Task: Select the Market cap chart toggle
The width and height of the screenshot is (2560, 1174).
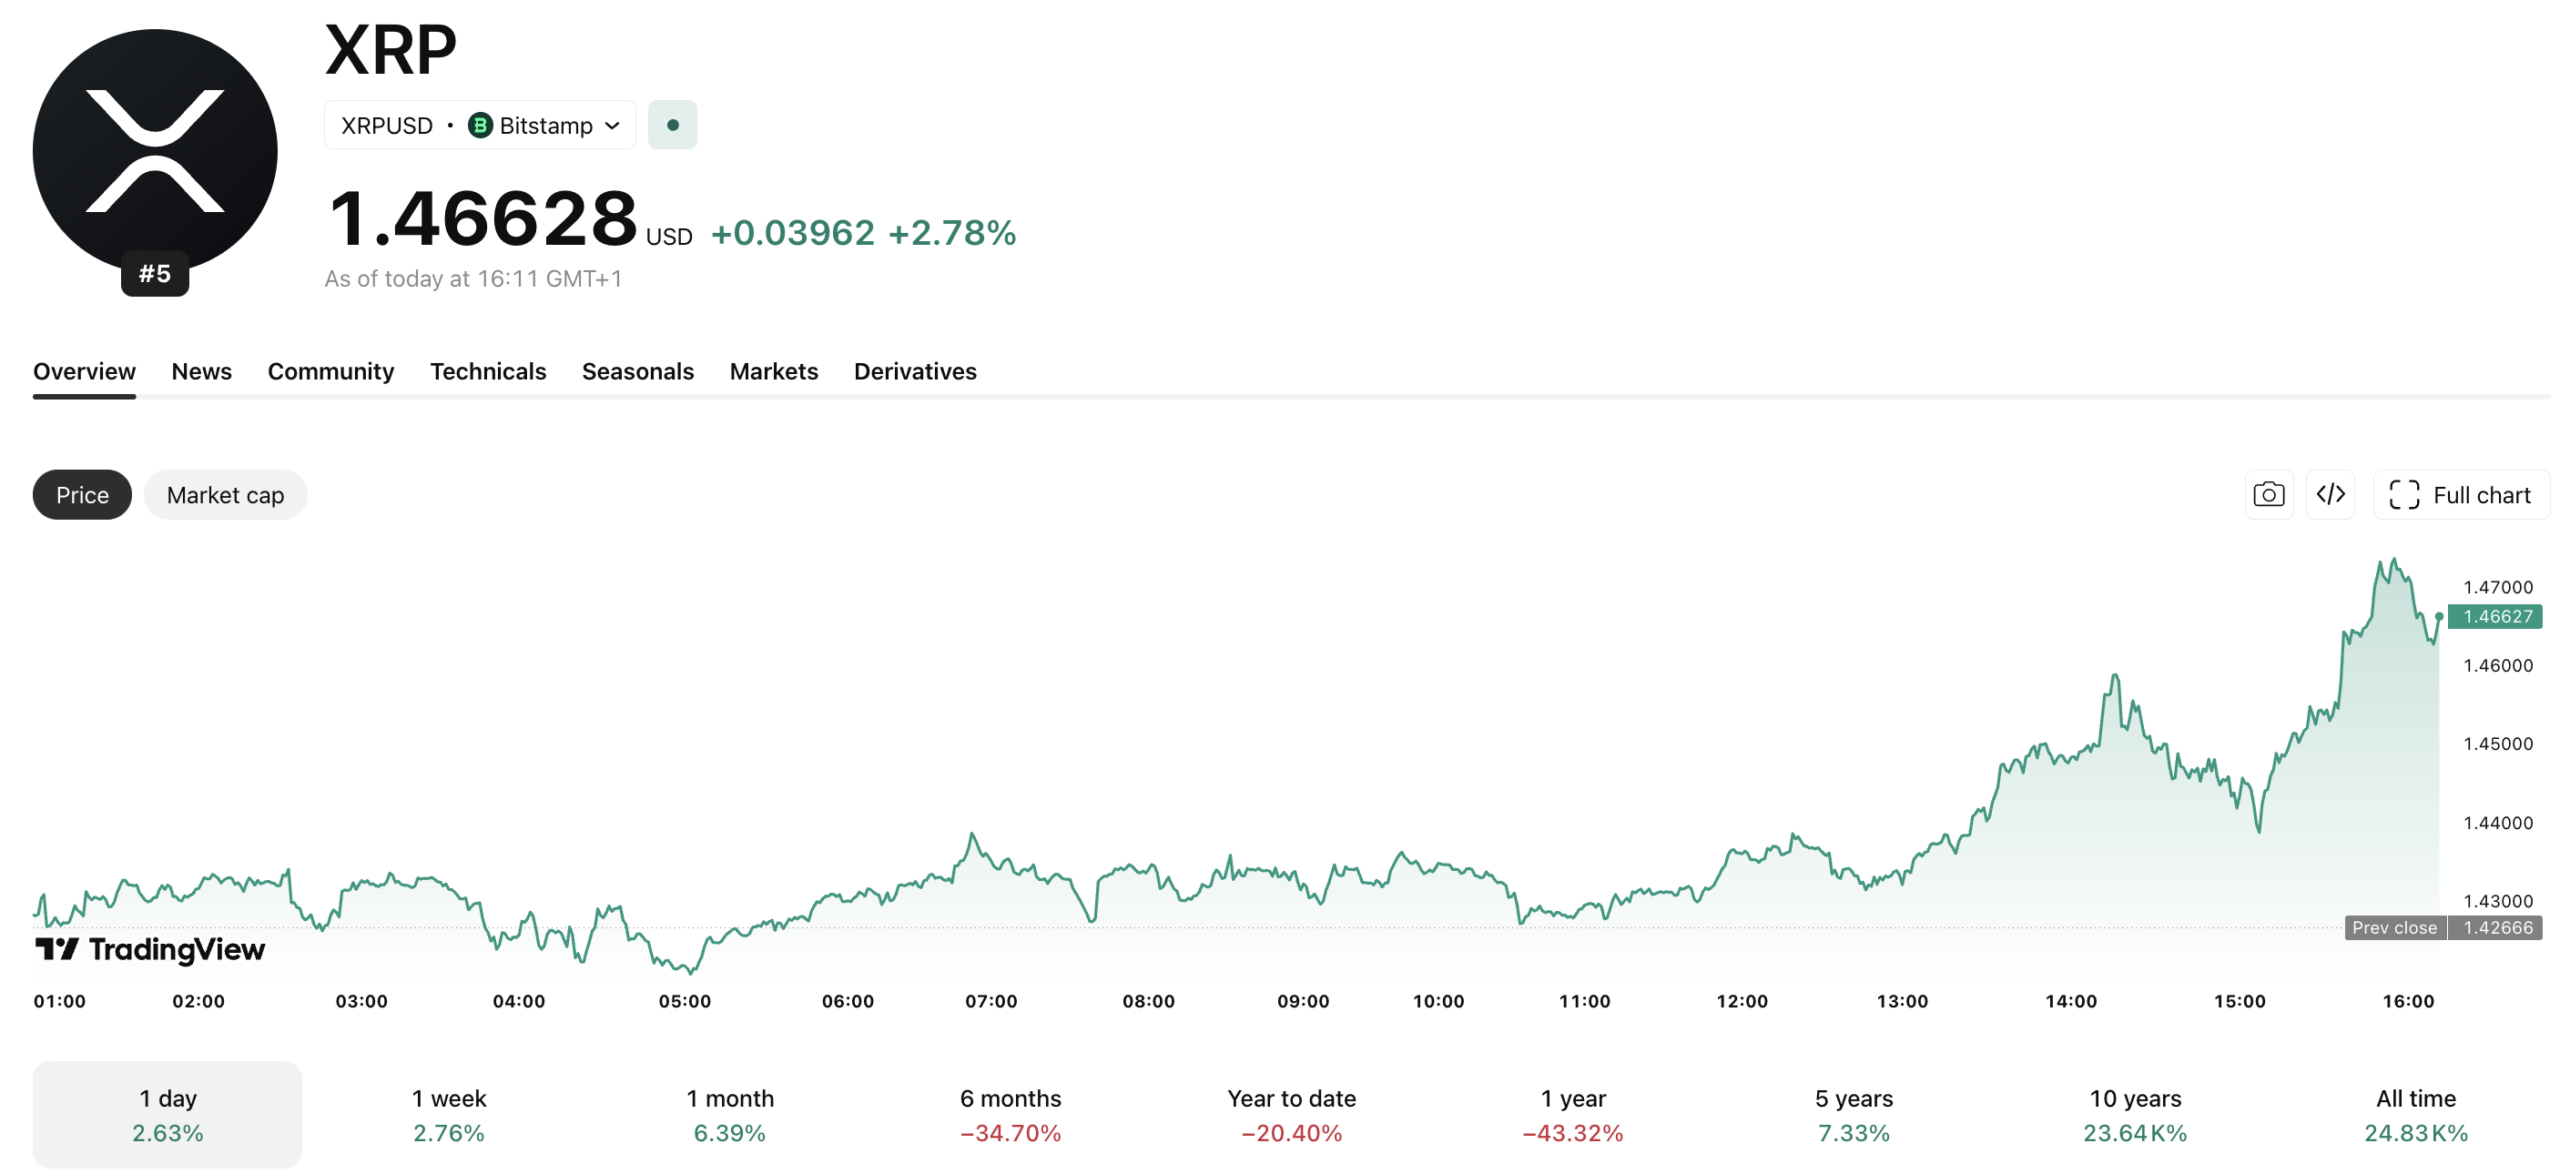Action: pyautogui.click(x=225, y=495)
